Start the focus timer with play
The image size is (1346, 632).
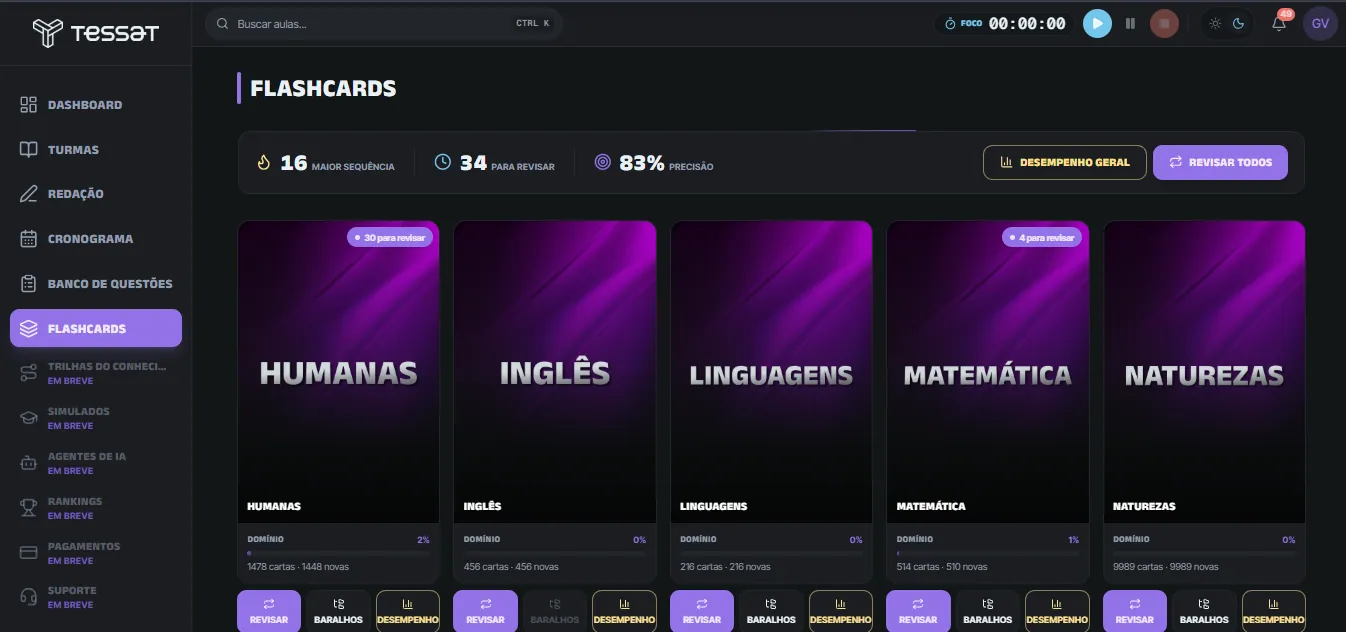1097,23
